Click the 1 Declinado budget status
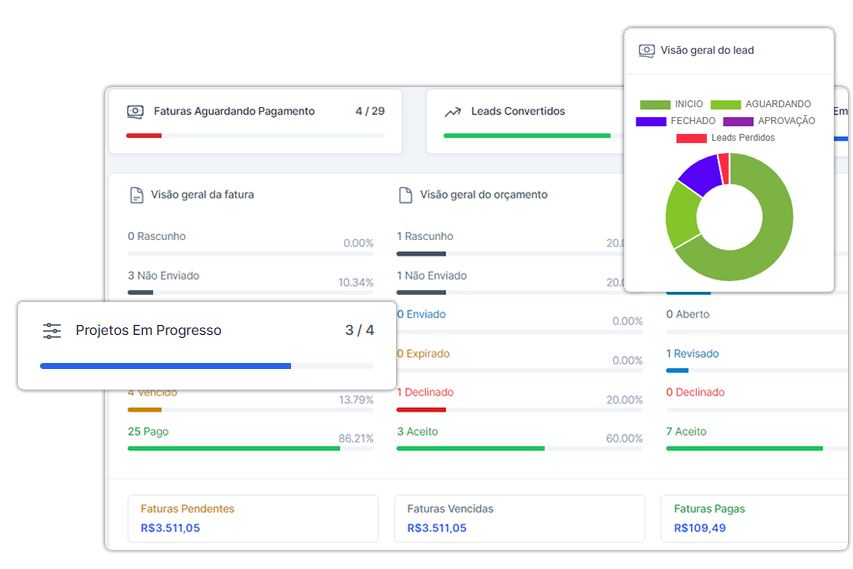This screenshot has width=853, height=569. (x=425, y=393)
